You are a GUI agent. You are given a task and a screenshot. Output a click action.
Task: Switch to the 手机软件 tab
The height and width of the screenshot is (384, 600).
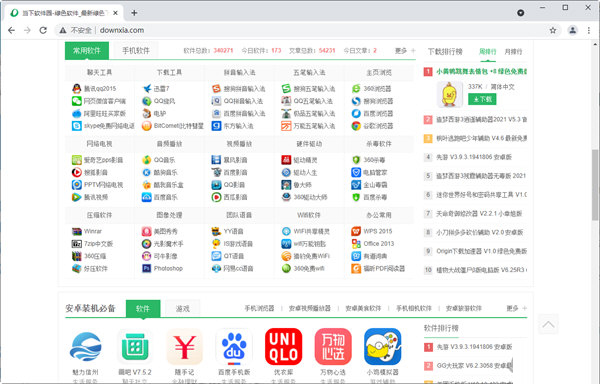tap(136, 50)
